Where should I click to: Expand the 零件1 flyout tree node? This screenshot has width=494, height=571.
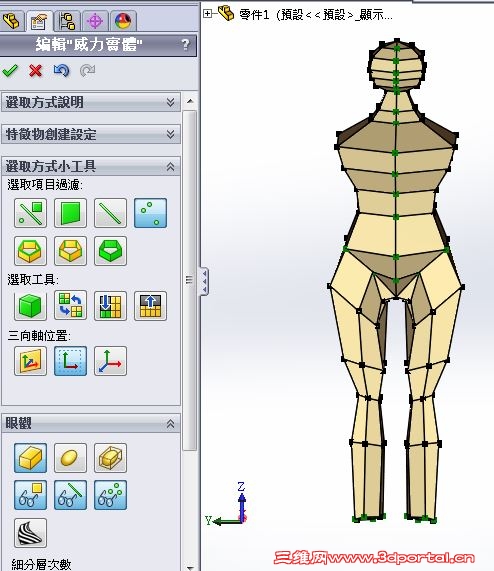click(207, 14)
